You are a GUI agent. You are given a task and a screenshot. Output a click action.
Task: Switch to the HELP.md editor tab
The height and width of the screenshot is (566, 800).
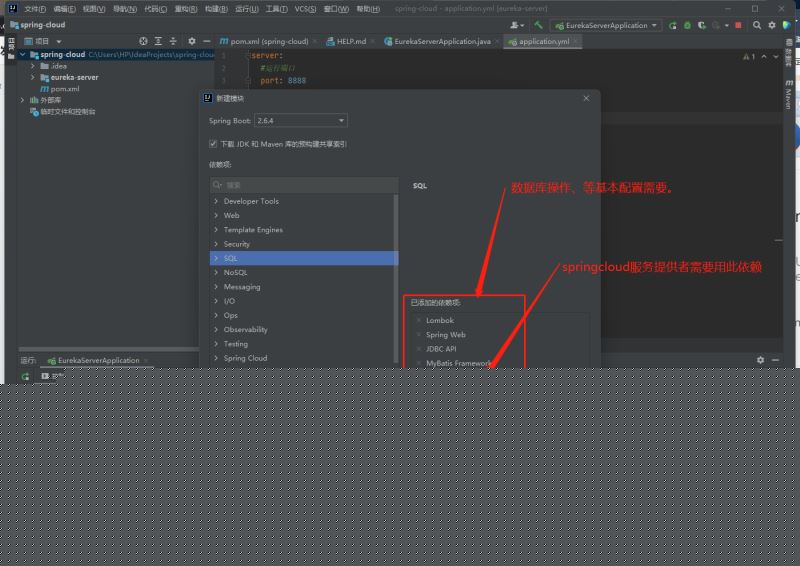pos(351,42)
